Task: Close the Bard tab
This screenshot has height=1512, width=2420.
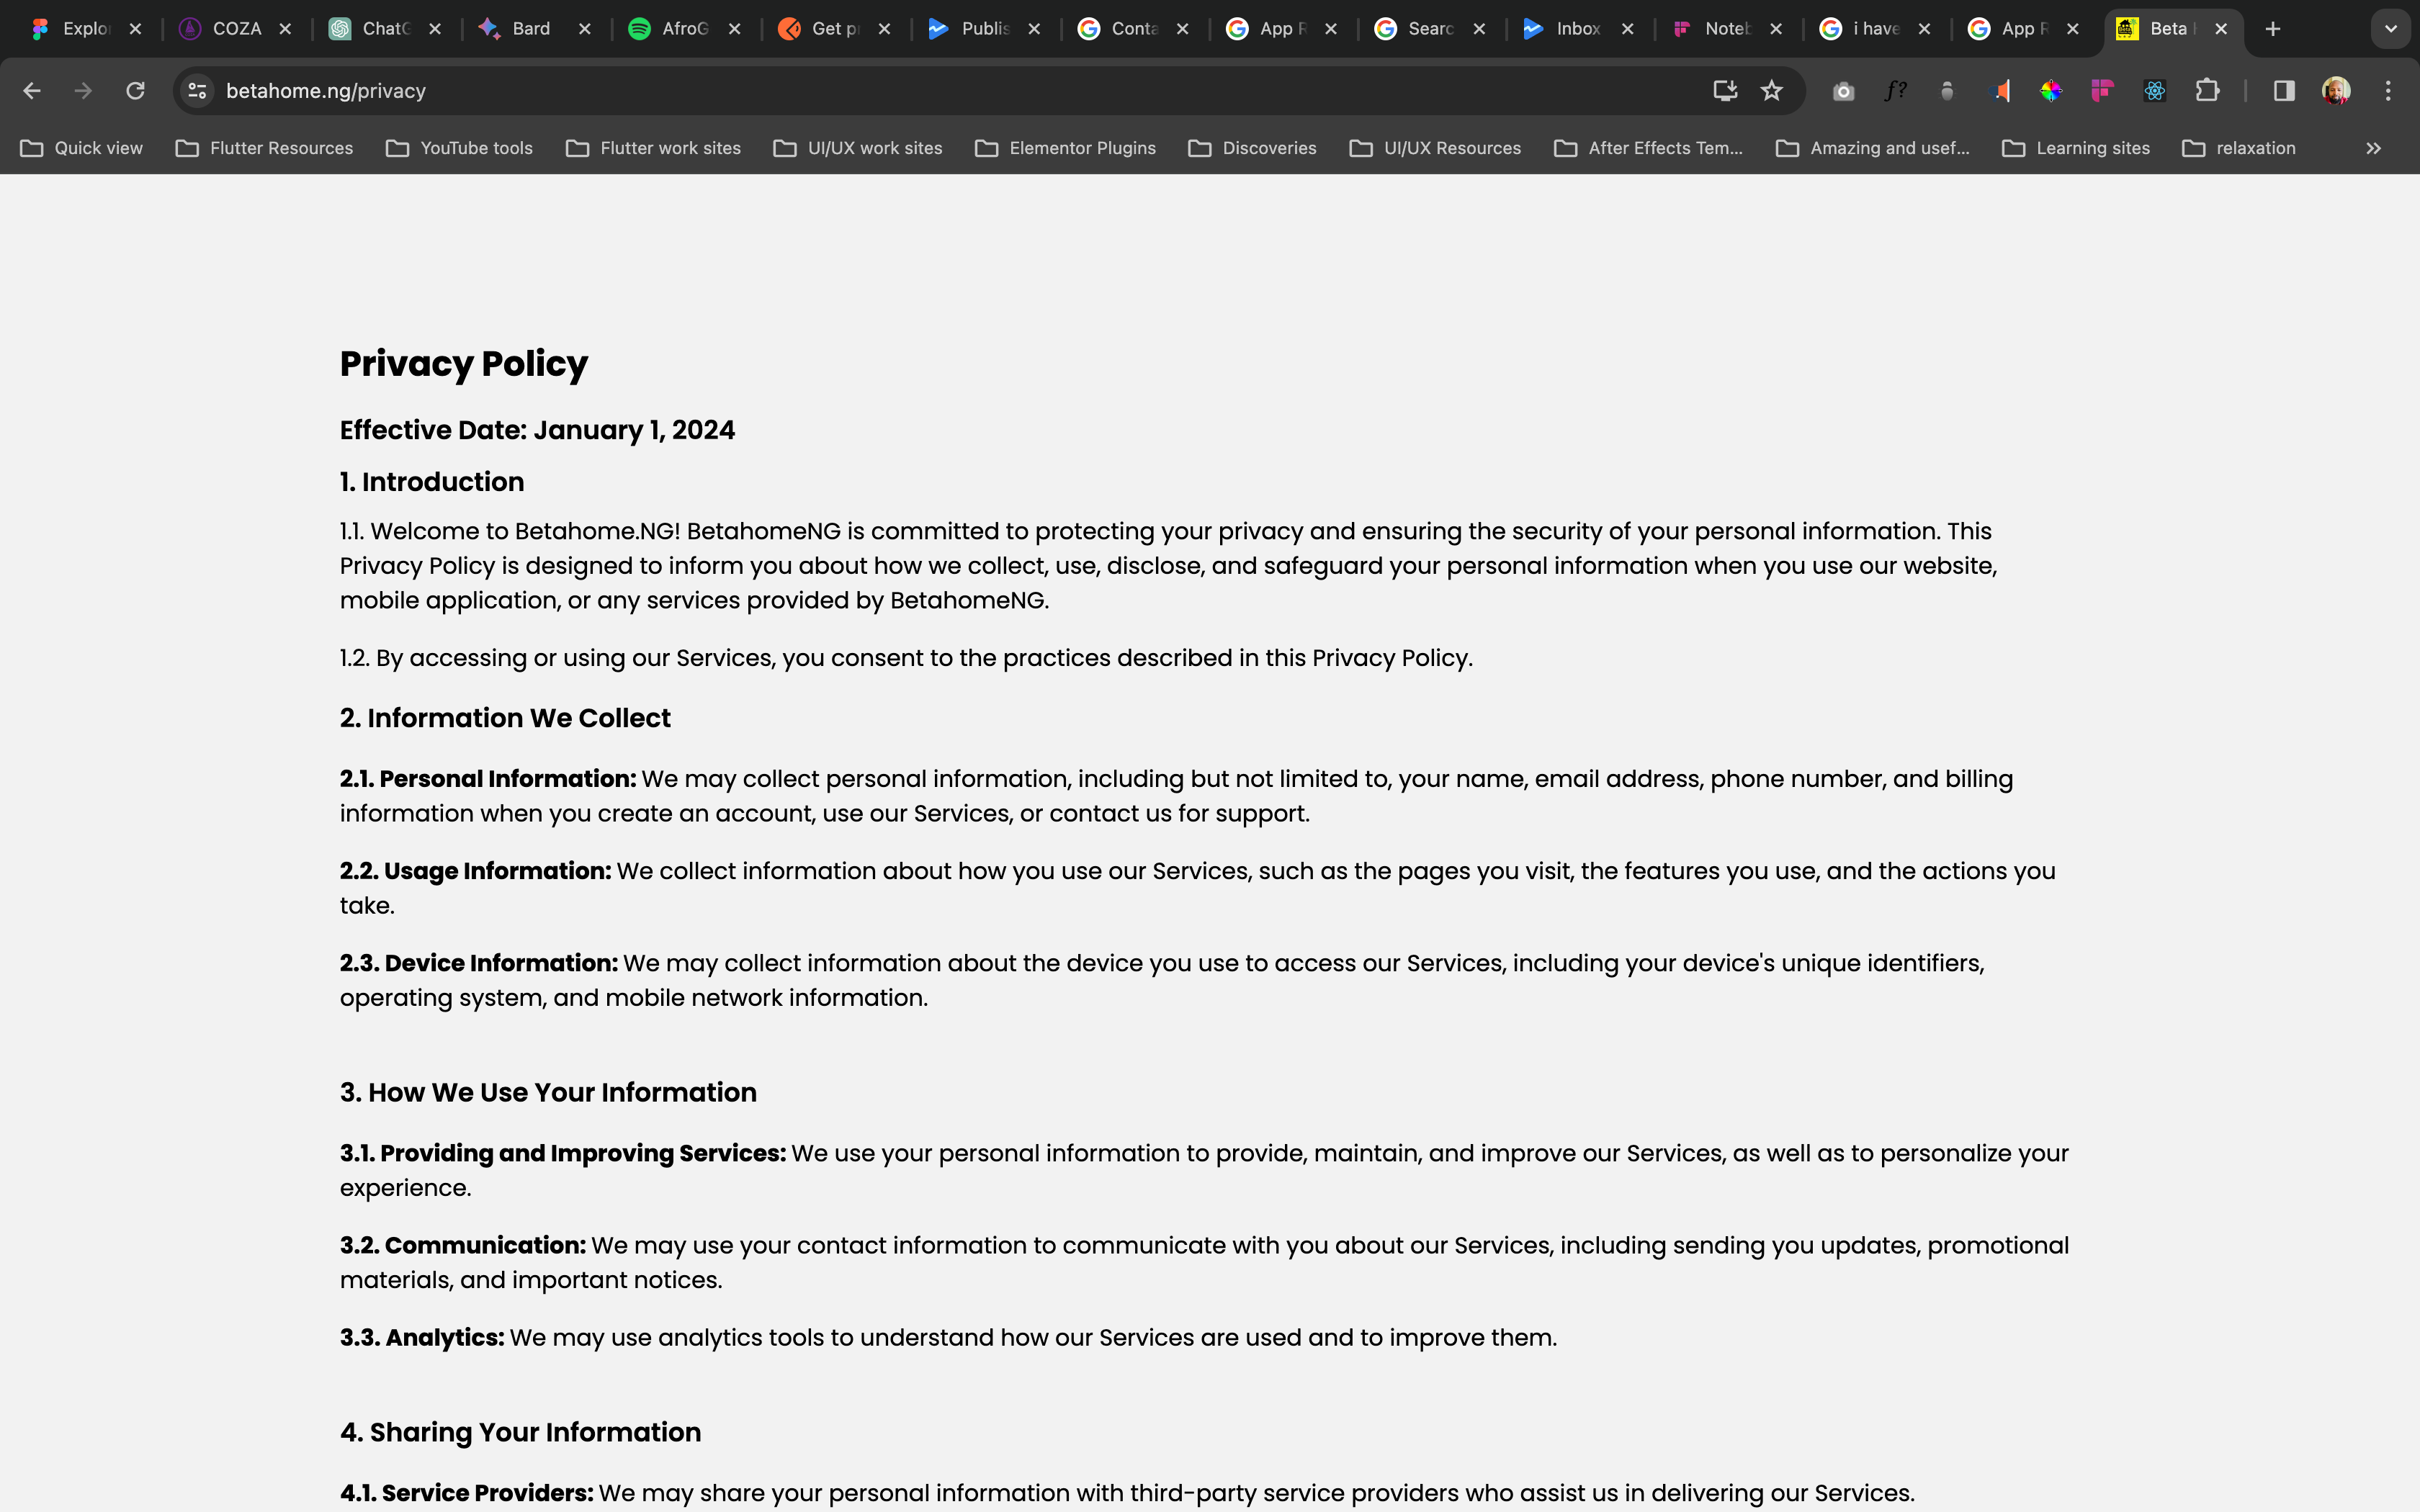Action: pos(585,29)
